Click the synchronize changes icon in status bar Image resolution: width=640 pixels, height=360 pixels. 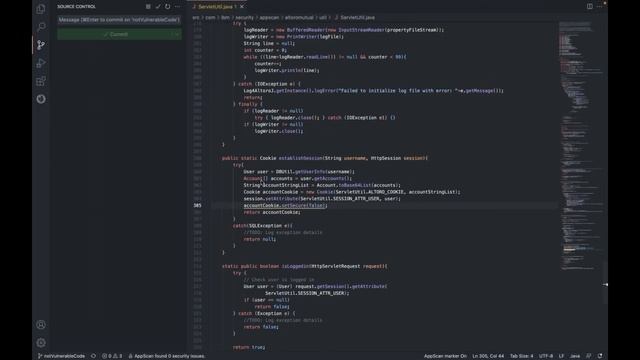coord(93,356)
